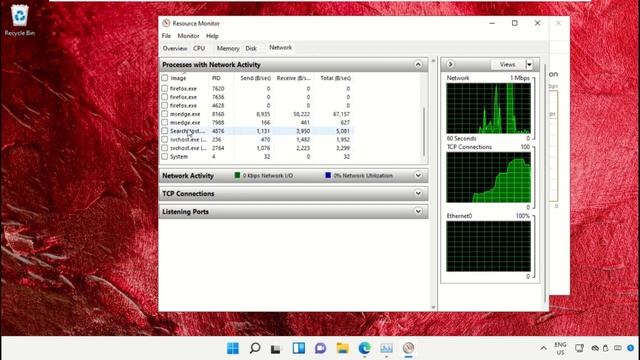Switch to Disk tab
Image resolution: width=640 pixels, height=360 pixels.
click(251, 48)
